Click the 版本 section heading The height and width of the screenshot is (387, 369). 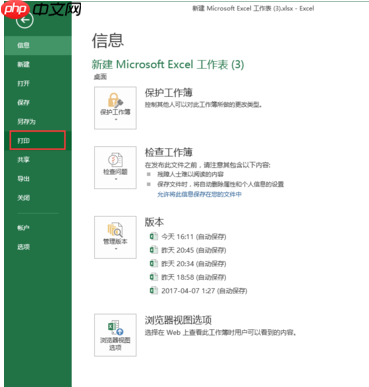tap(154, 222)
